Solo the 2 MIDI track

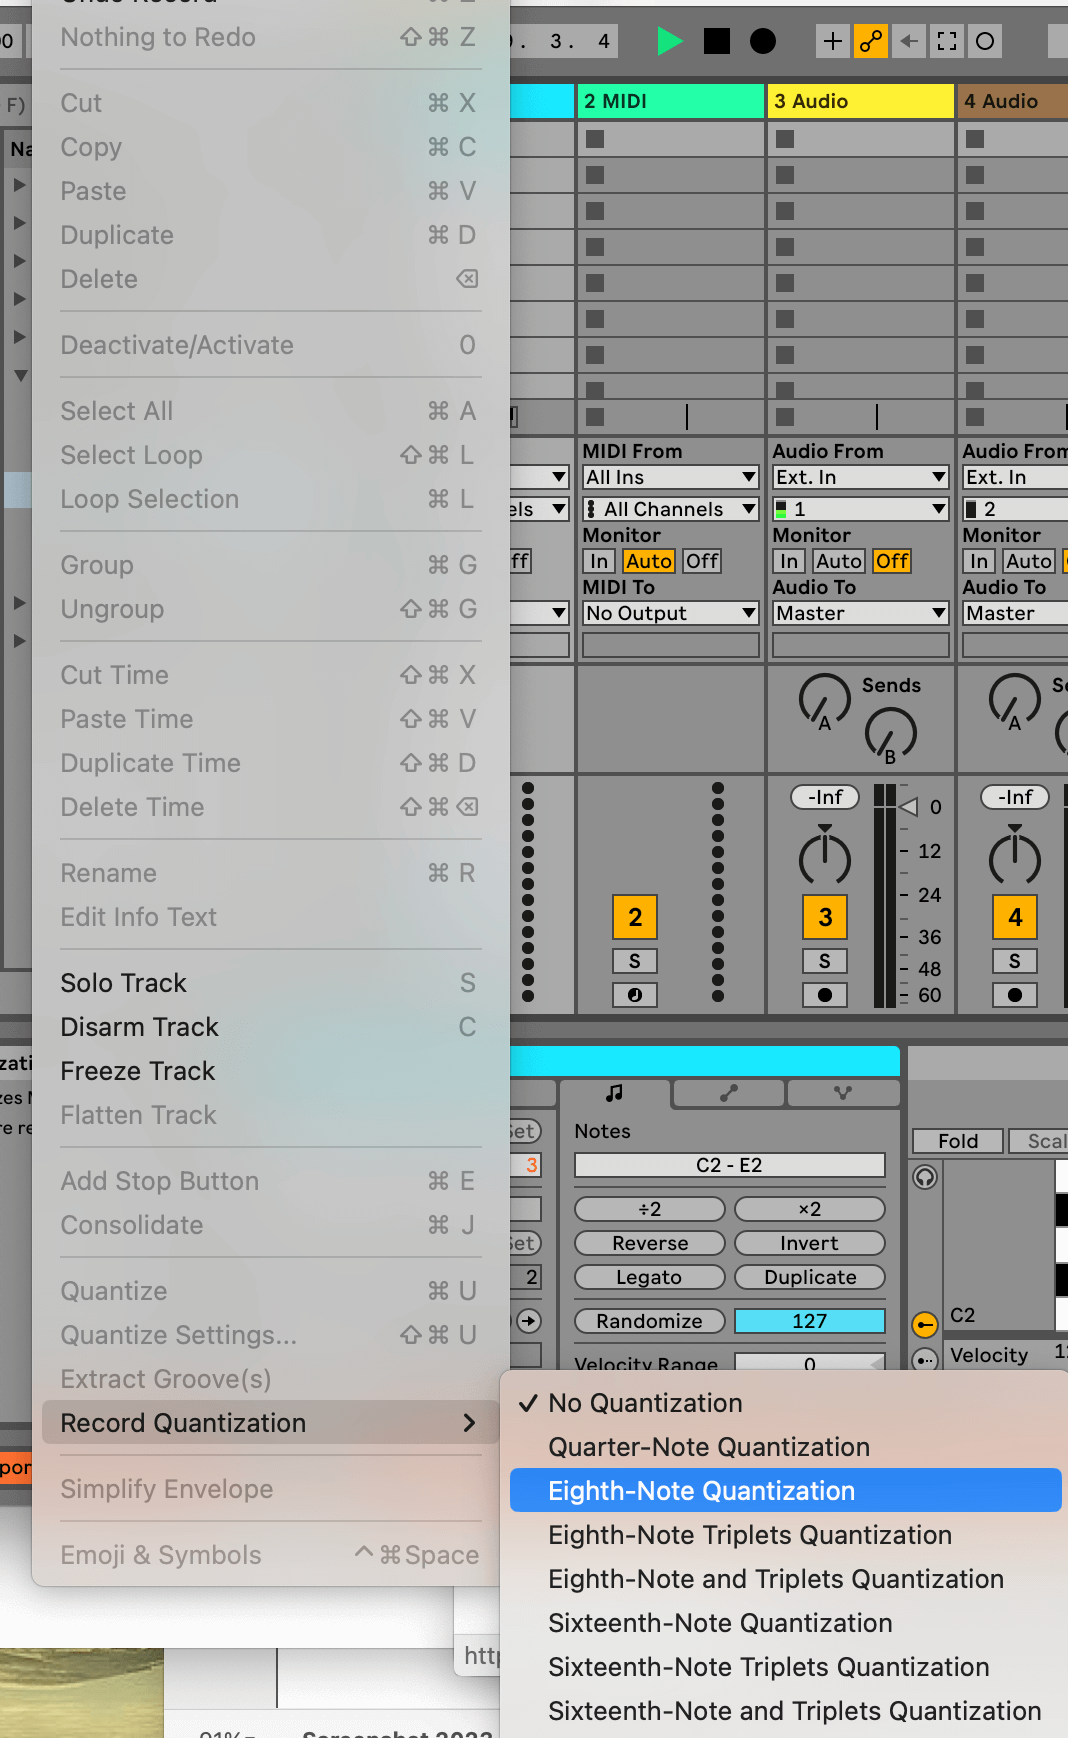point(635,961)
